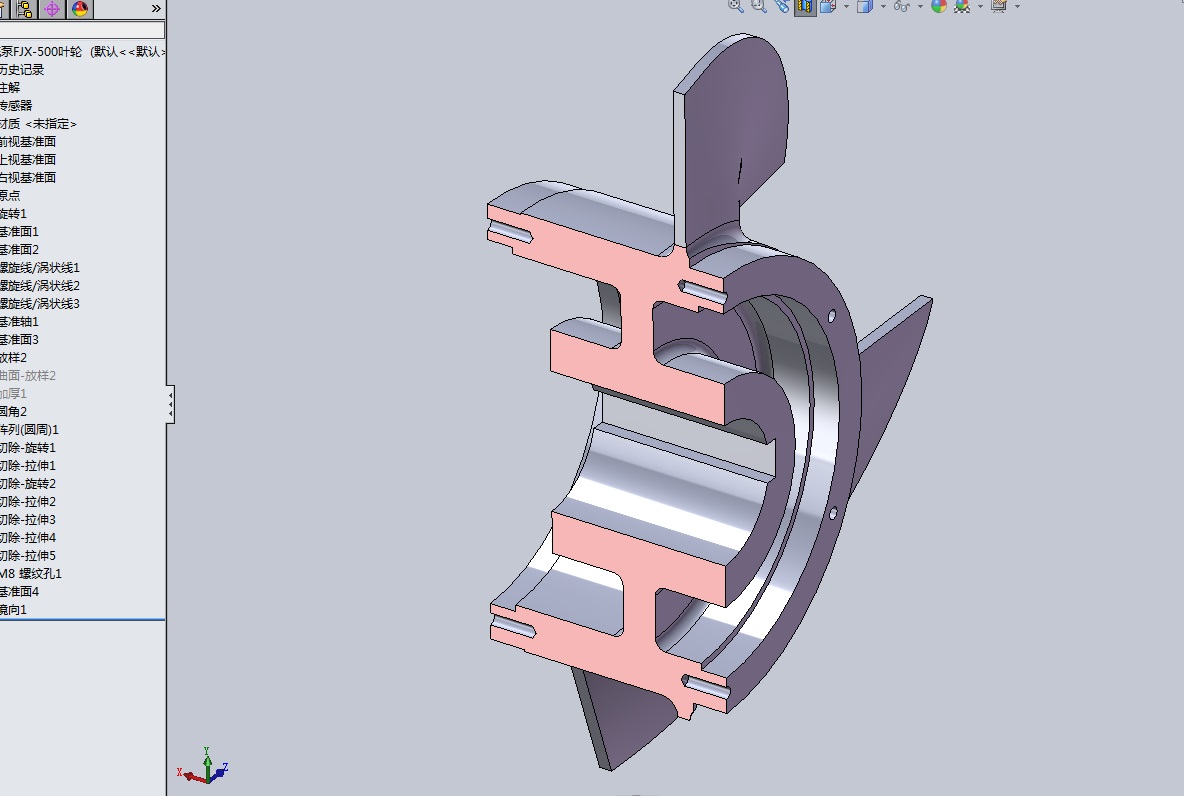This screenshot has width=1184, height=796.
Task: Select the suppressed 加厚1 feature
Action: pyautogui.click(x=14, y=393)
